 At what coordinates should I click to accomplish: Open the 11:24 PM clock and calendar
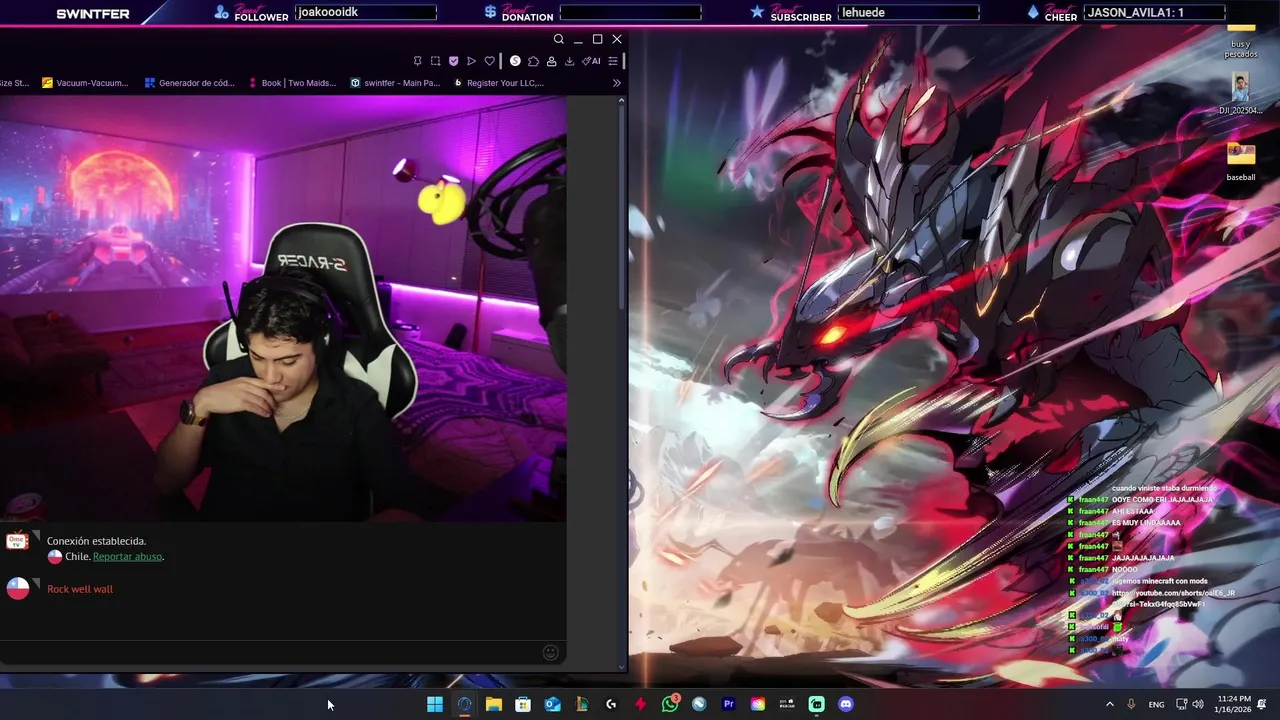point(1234,704)
